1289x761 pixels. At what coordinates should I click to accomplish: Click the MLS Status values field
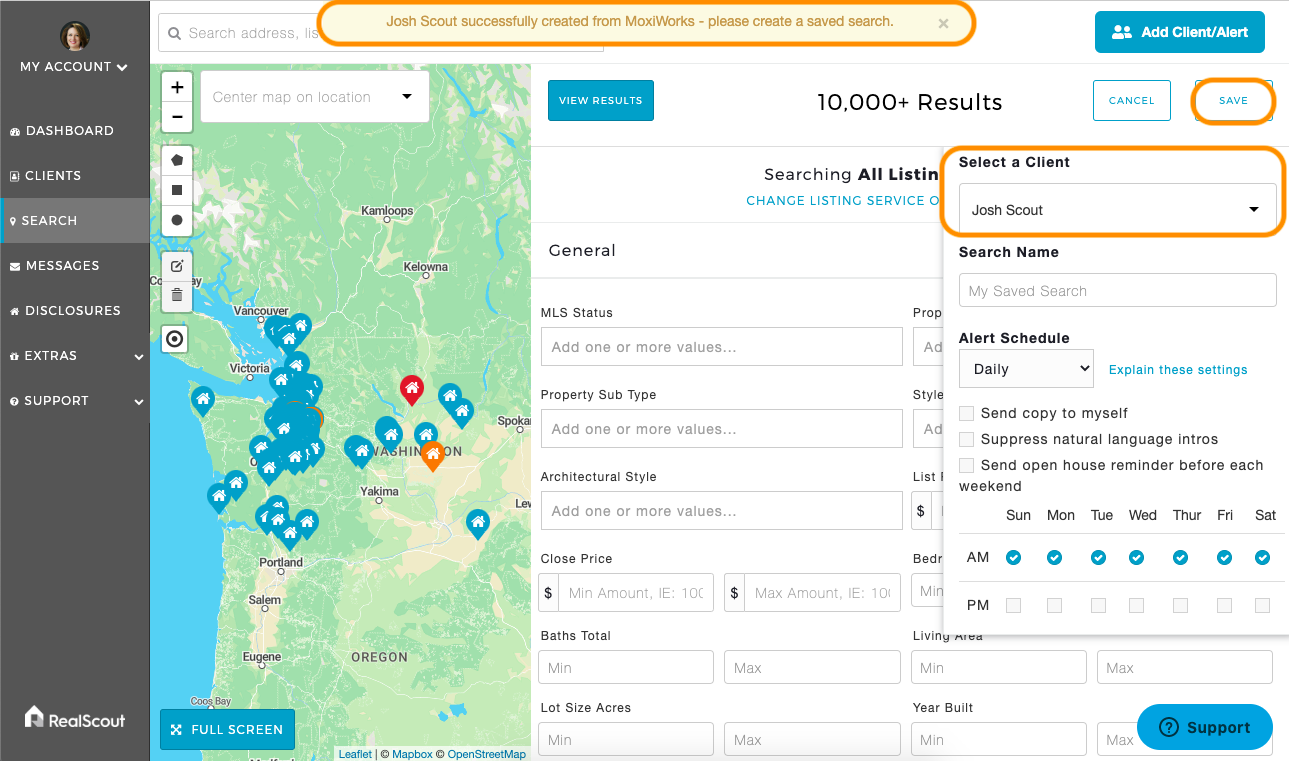coord(721,347)
